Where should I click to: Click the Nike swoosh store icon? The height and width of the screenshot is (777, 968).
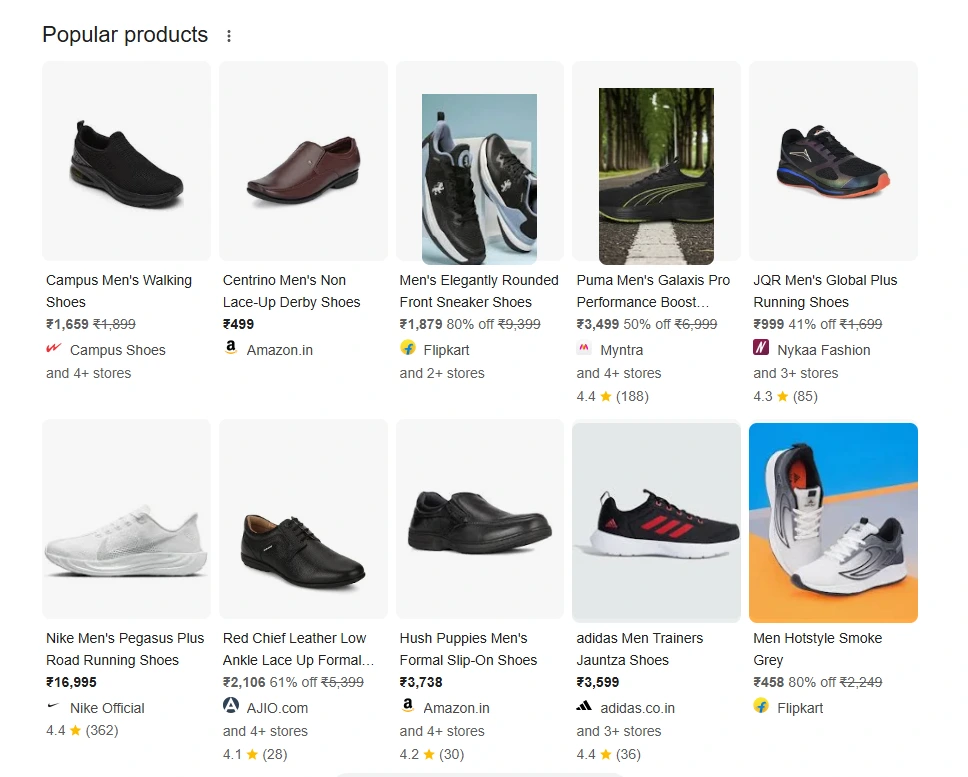[54, 705]
